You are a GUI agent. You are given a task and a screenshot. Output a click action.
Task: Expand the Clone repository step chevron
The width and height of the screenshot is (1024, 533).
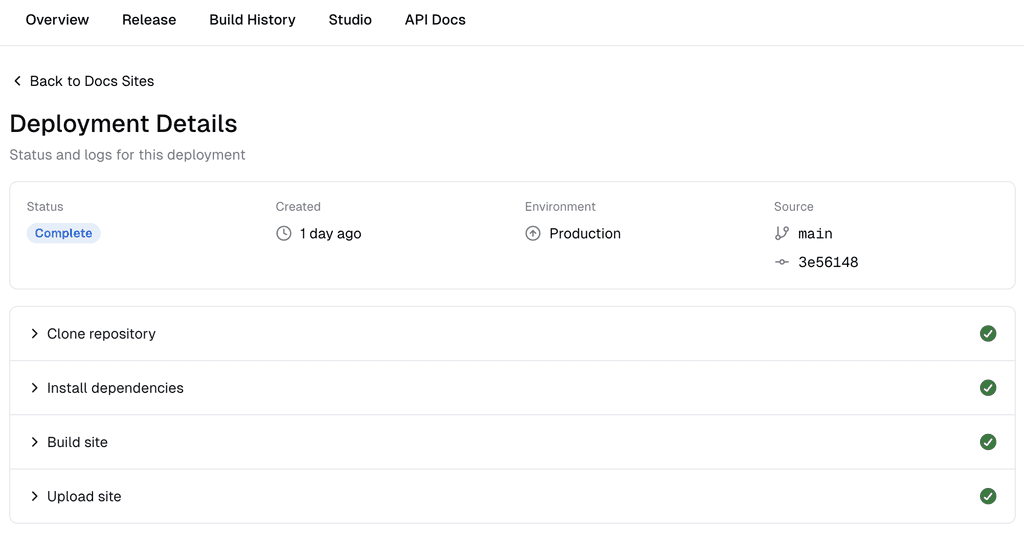pyautogui.click(x=34, y=334)
